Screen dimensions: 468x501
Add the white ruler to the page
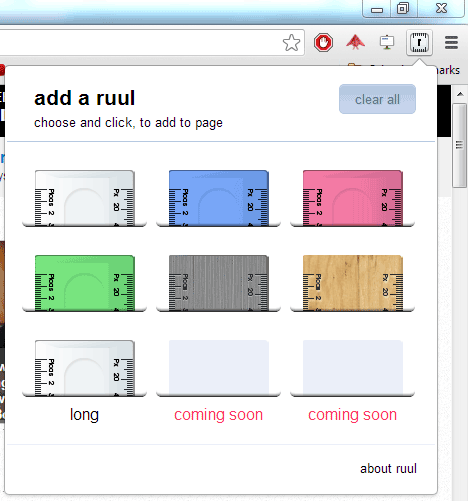click(85, 198)
